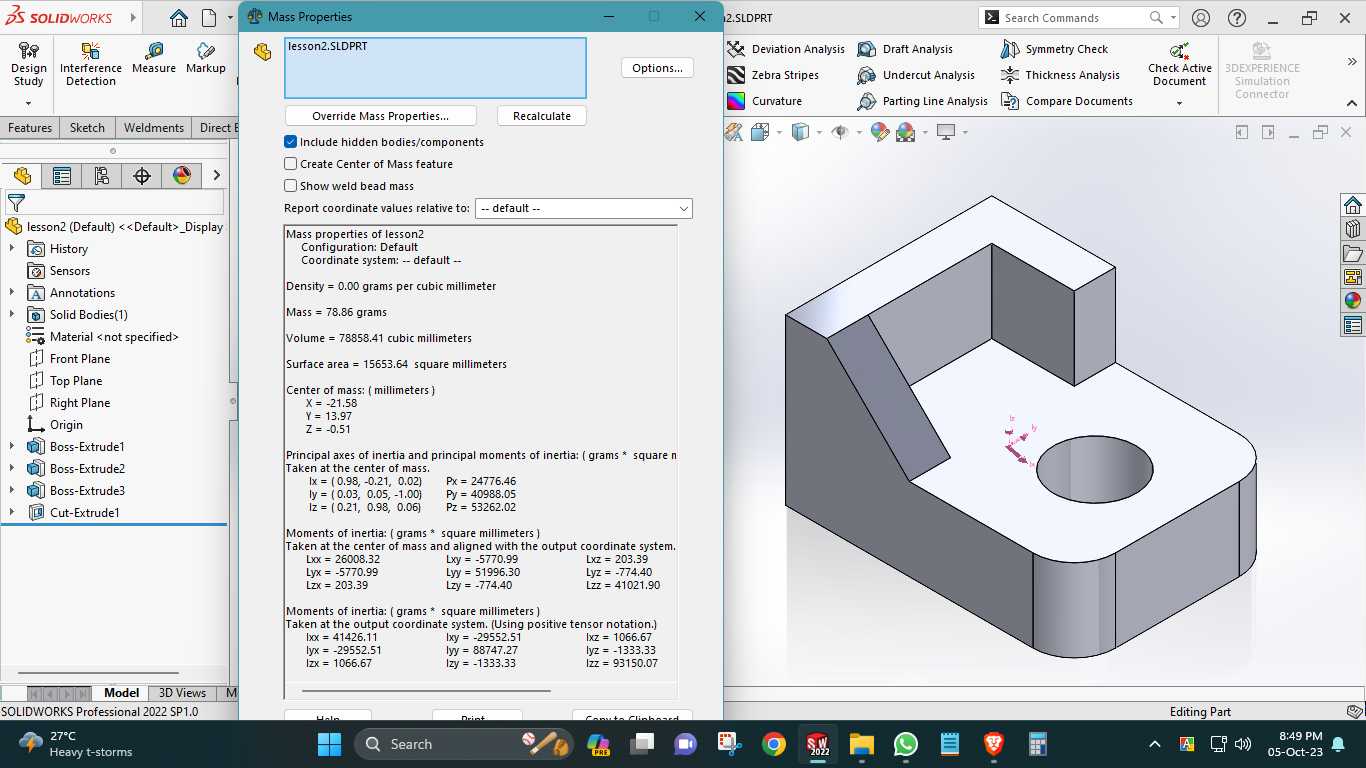1366x768 pixels.
Task: Run Undercut Analysis
Action: 917,75
